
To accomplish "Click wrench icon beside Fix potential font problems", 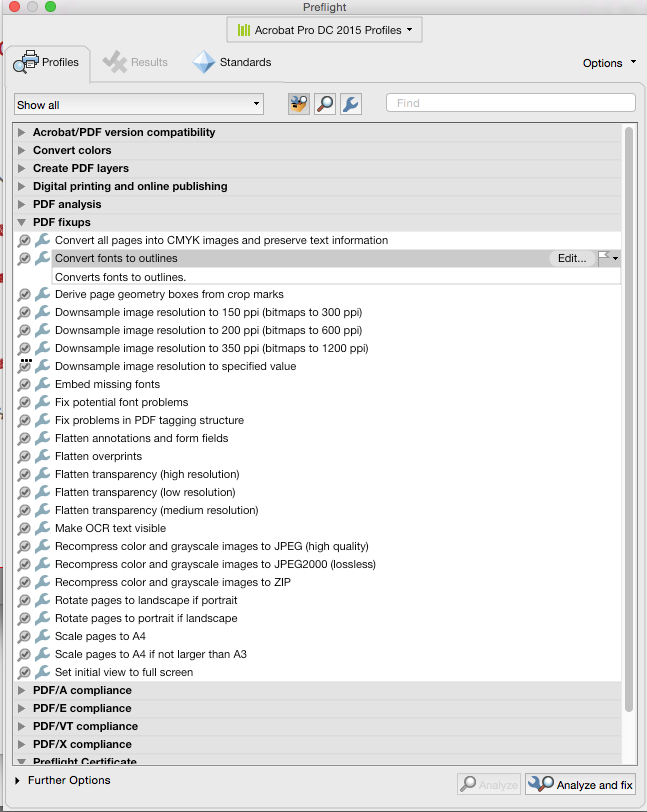I will (42, 402).
